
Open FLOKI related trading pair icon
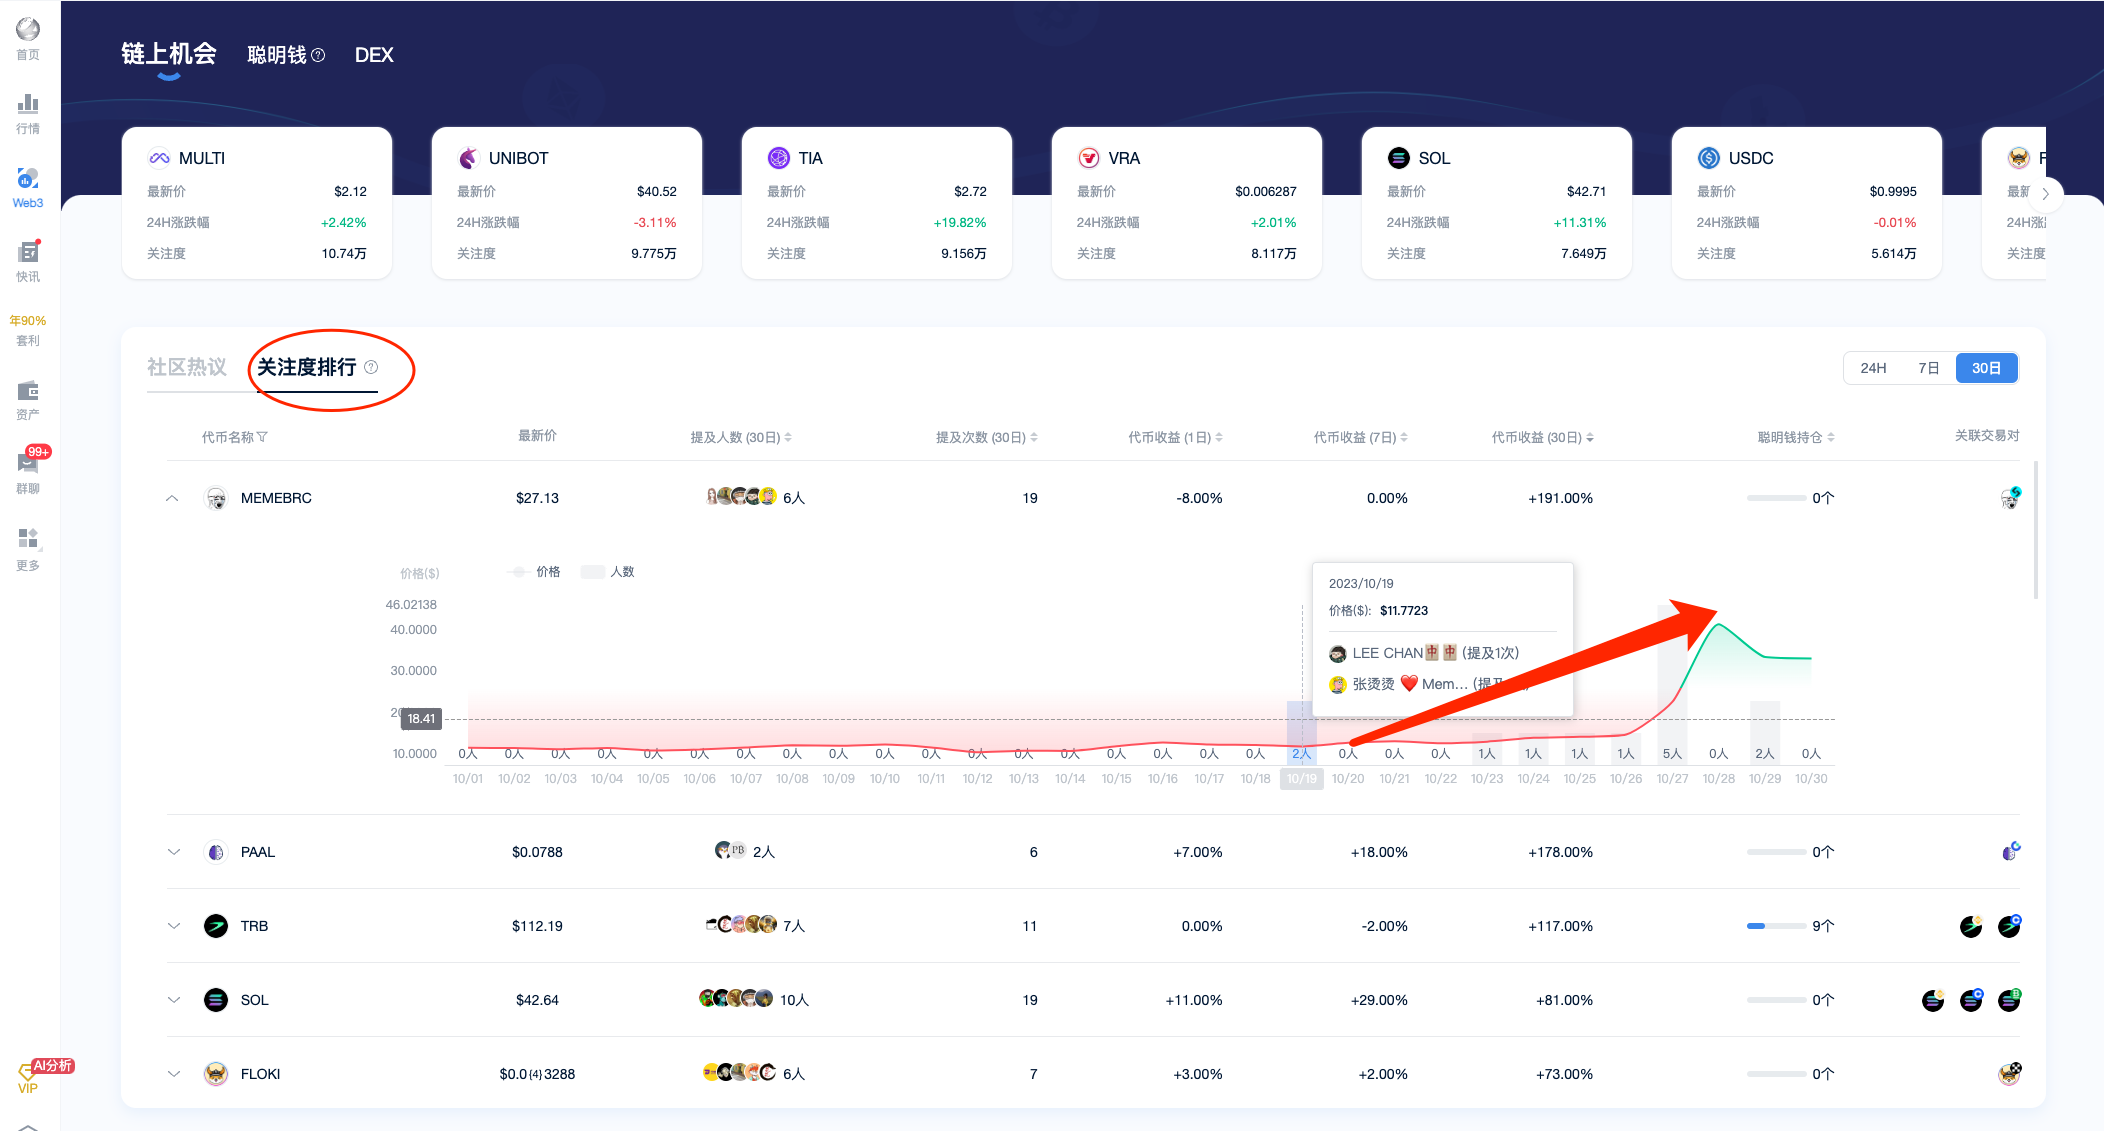click(2009, 1074)
